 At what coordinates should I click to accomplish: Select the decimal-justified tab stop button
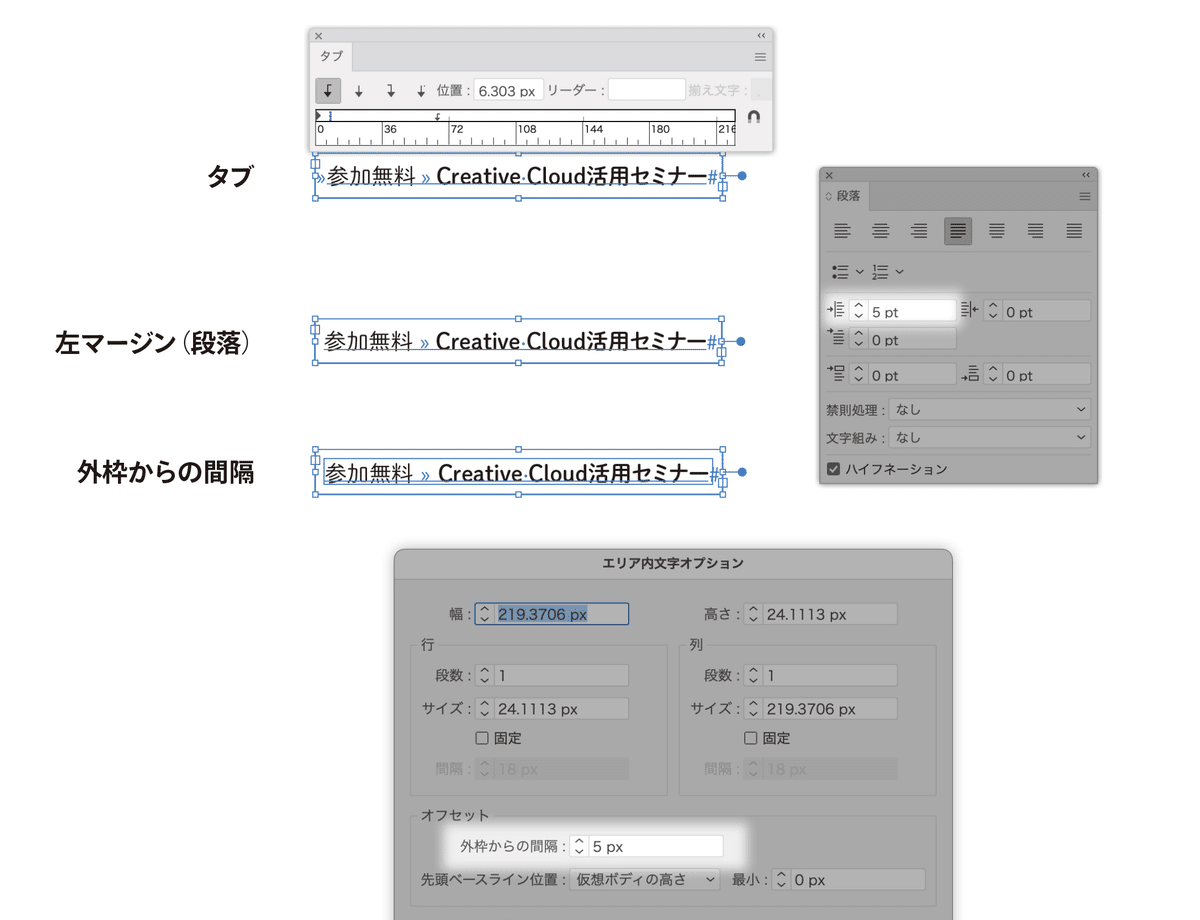pyautogui.click(x=421, y=90)
